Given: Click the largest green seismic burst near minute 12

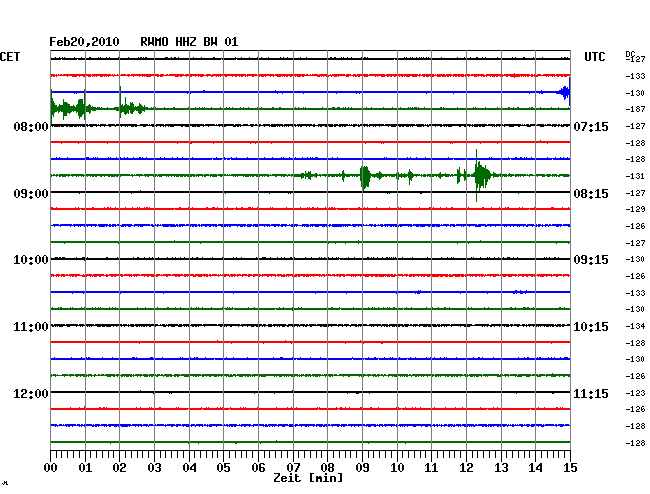Looking at the screenshot, I should pyautogui.click(x=481, y=176).
